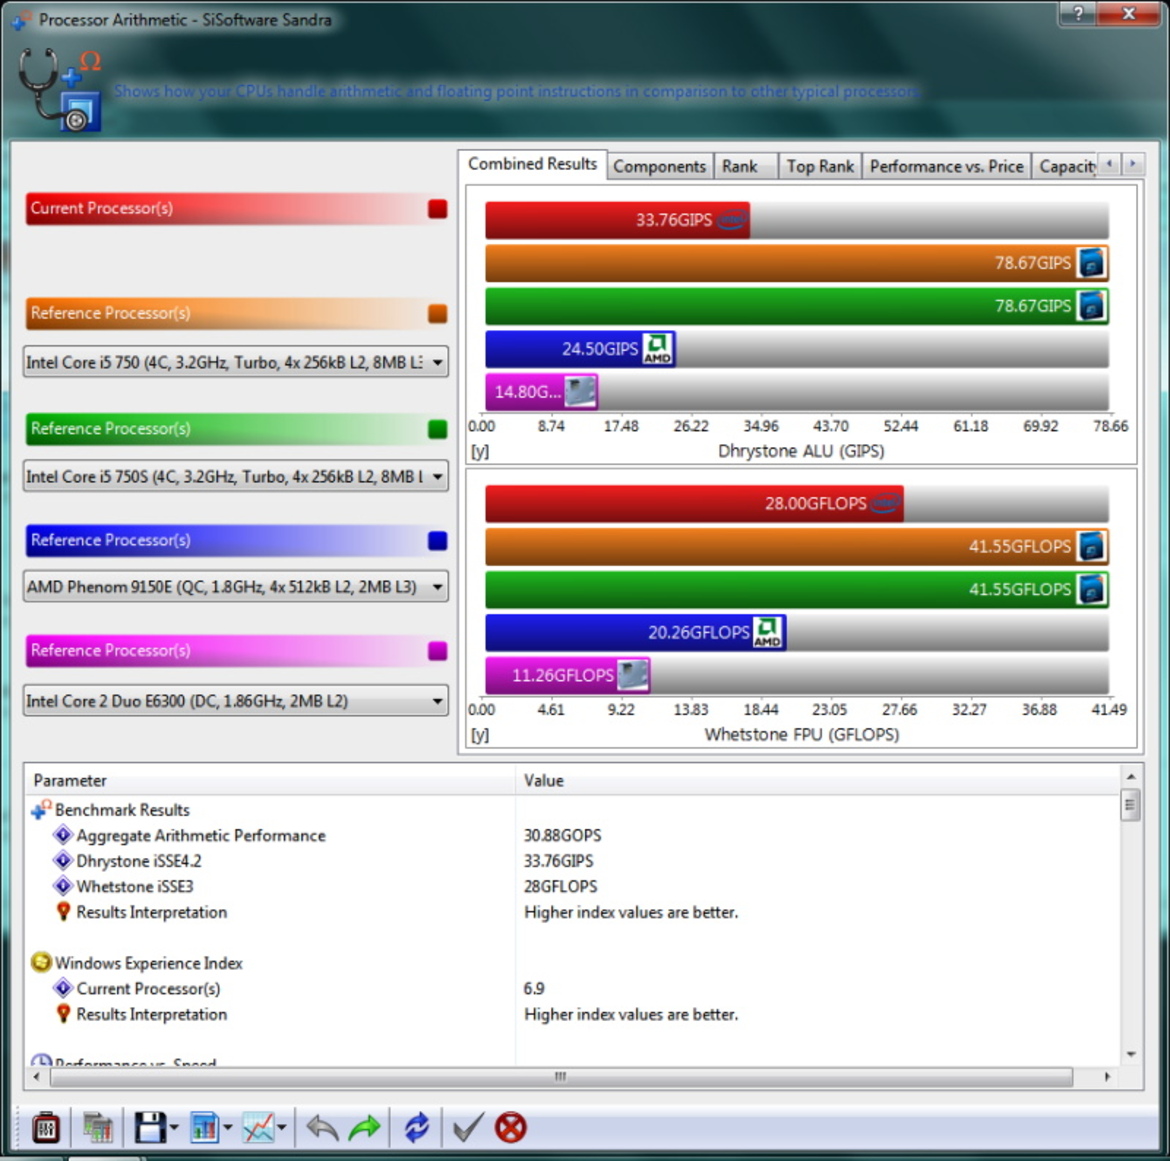Toggle the blue Reference Processor indicator
The image size is (1170, 1161).
[x=437, y=540]
